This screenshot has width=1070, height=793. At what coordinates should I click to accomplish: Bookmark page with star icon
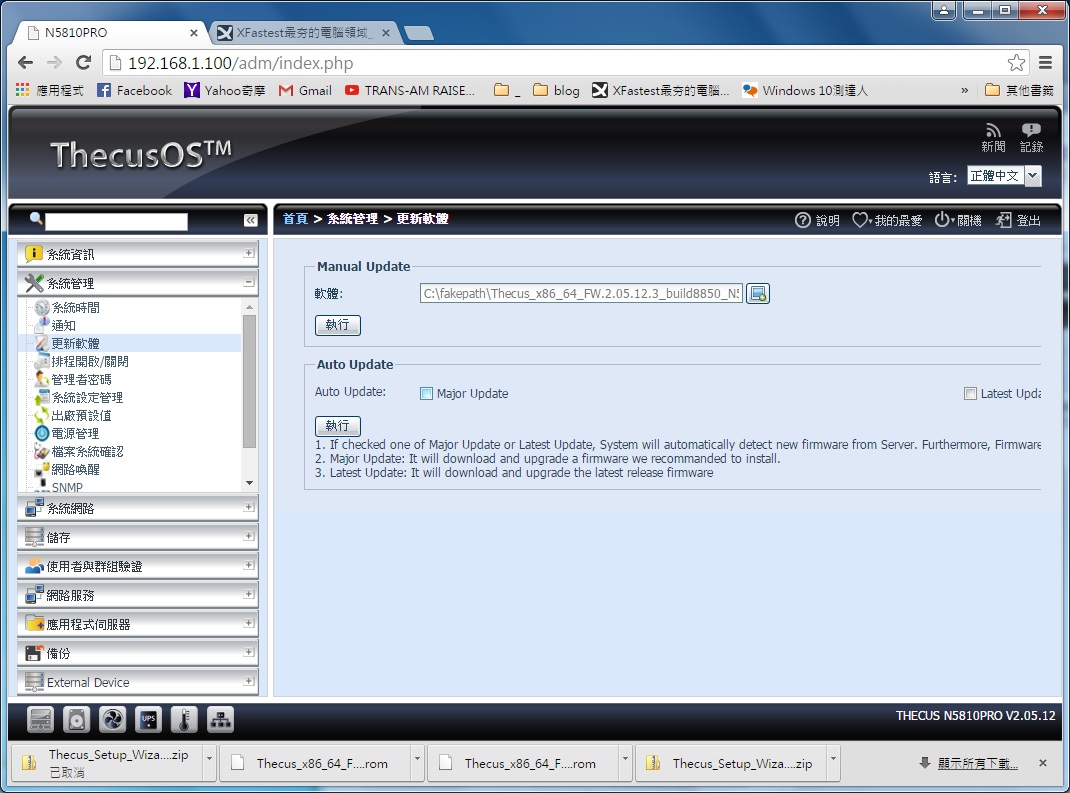point(1016,63)
